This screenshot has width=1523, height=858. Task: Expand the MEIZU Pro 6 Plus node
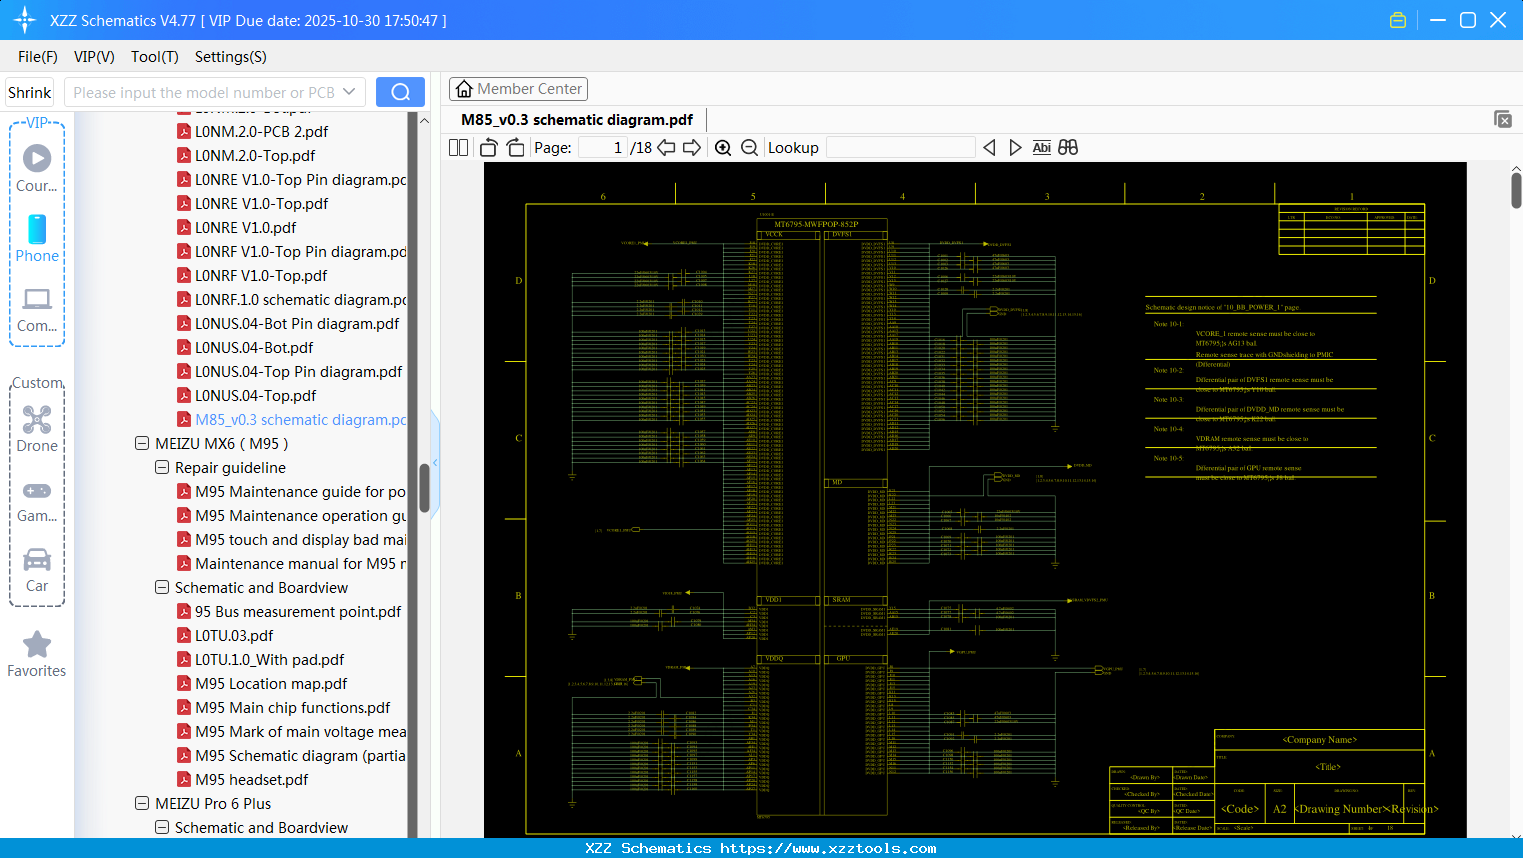click(x=141, y=803)
